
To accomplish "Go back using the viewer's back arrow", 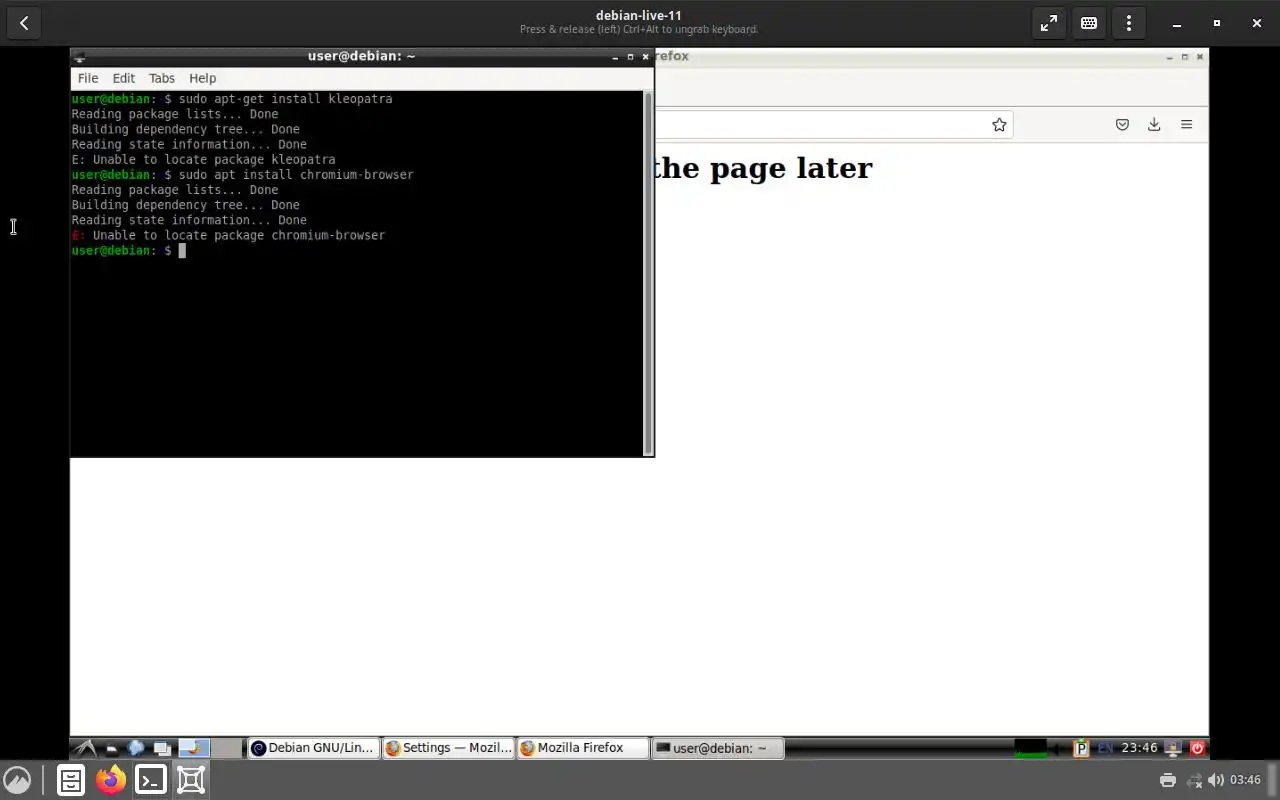I will click(x=24, y=23).
